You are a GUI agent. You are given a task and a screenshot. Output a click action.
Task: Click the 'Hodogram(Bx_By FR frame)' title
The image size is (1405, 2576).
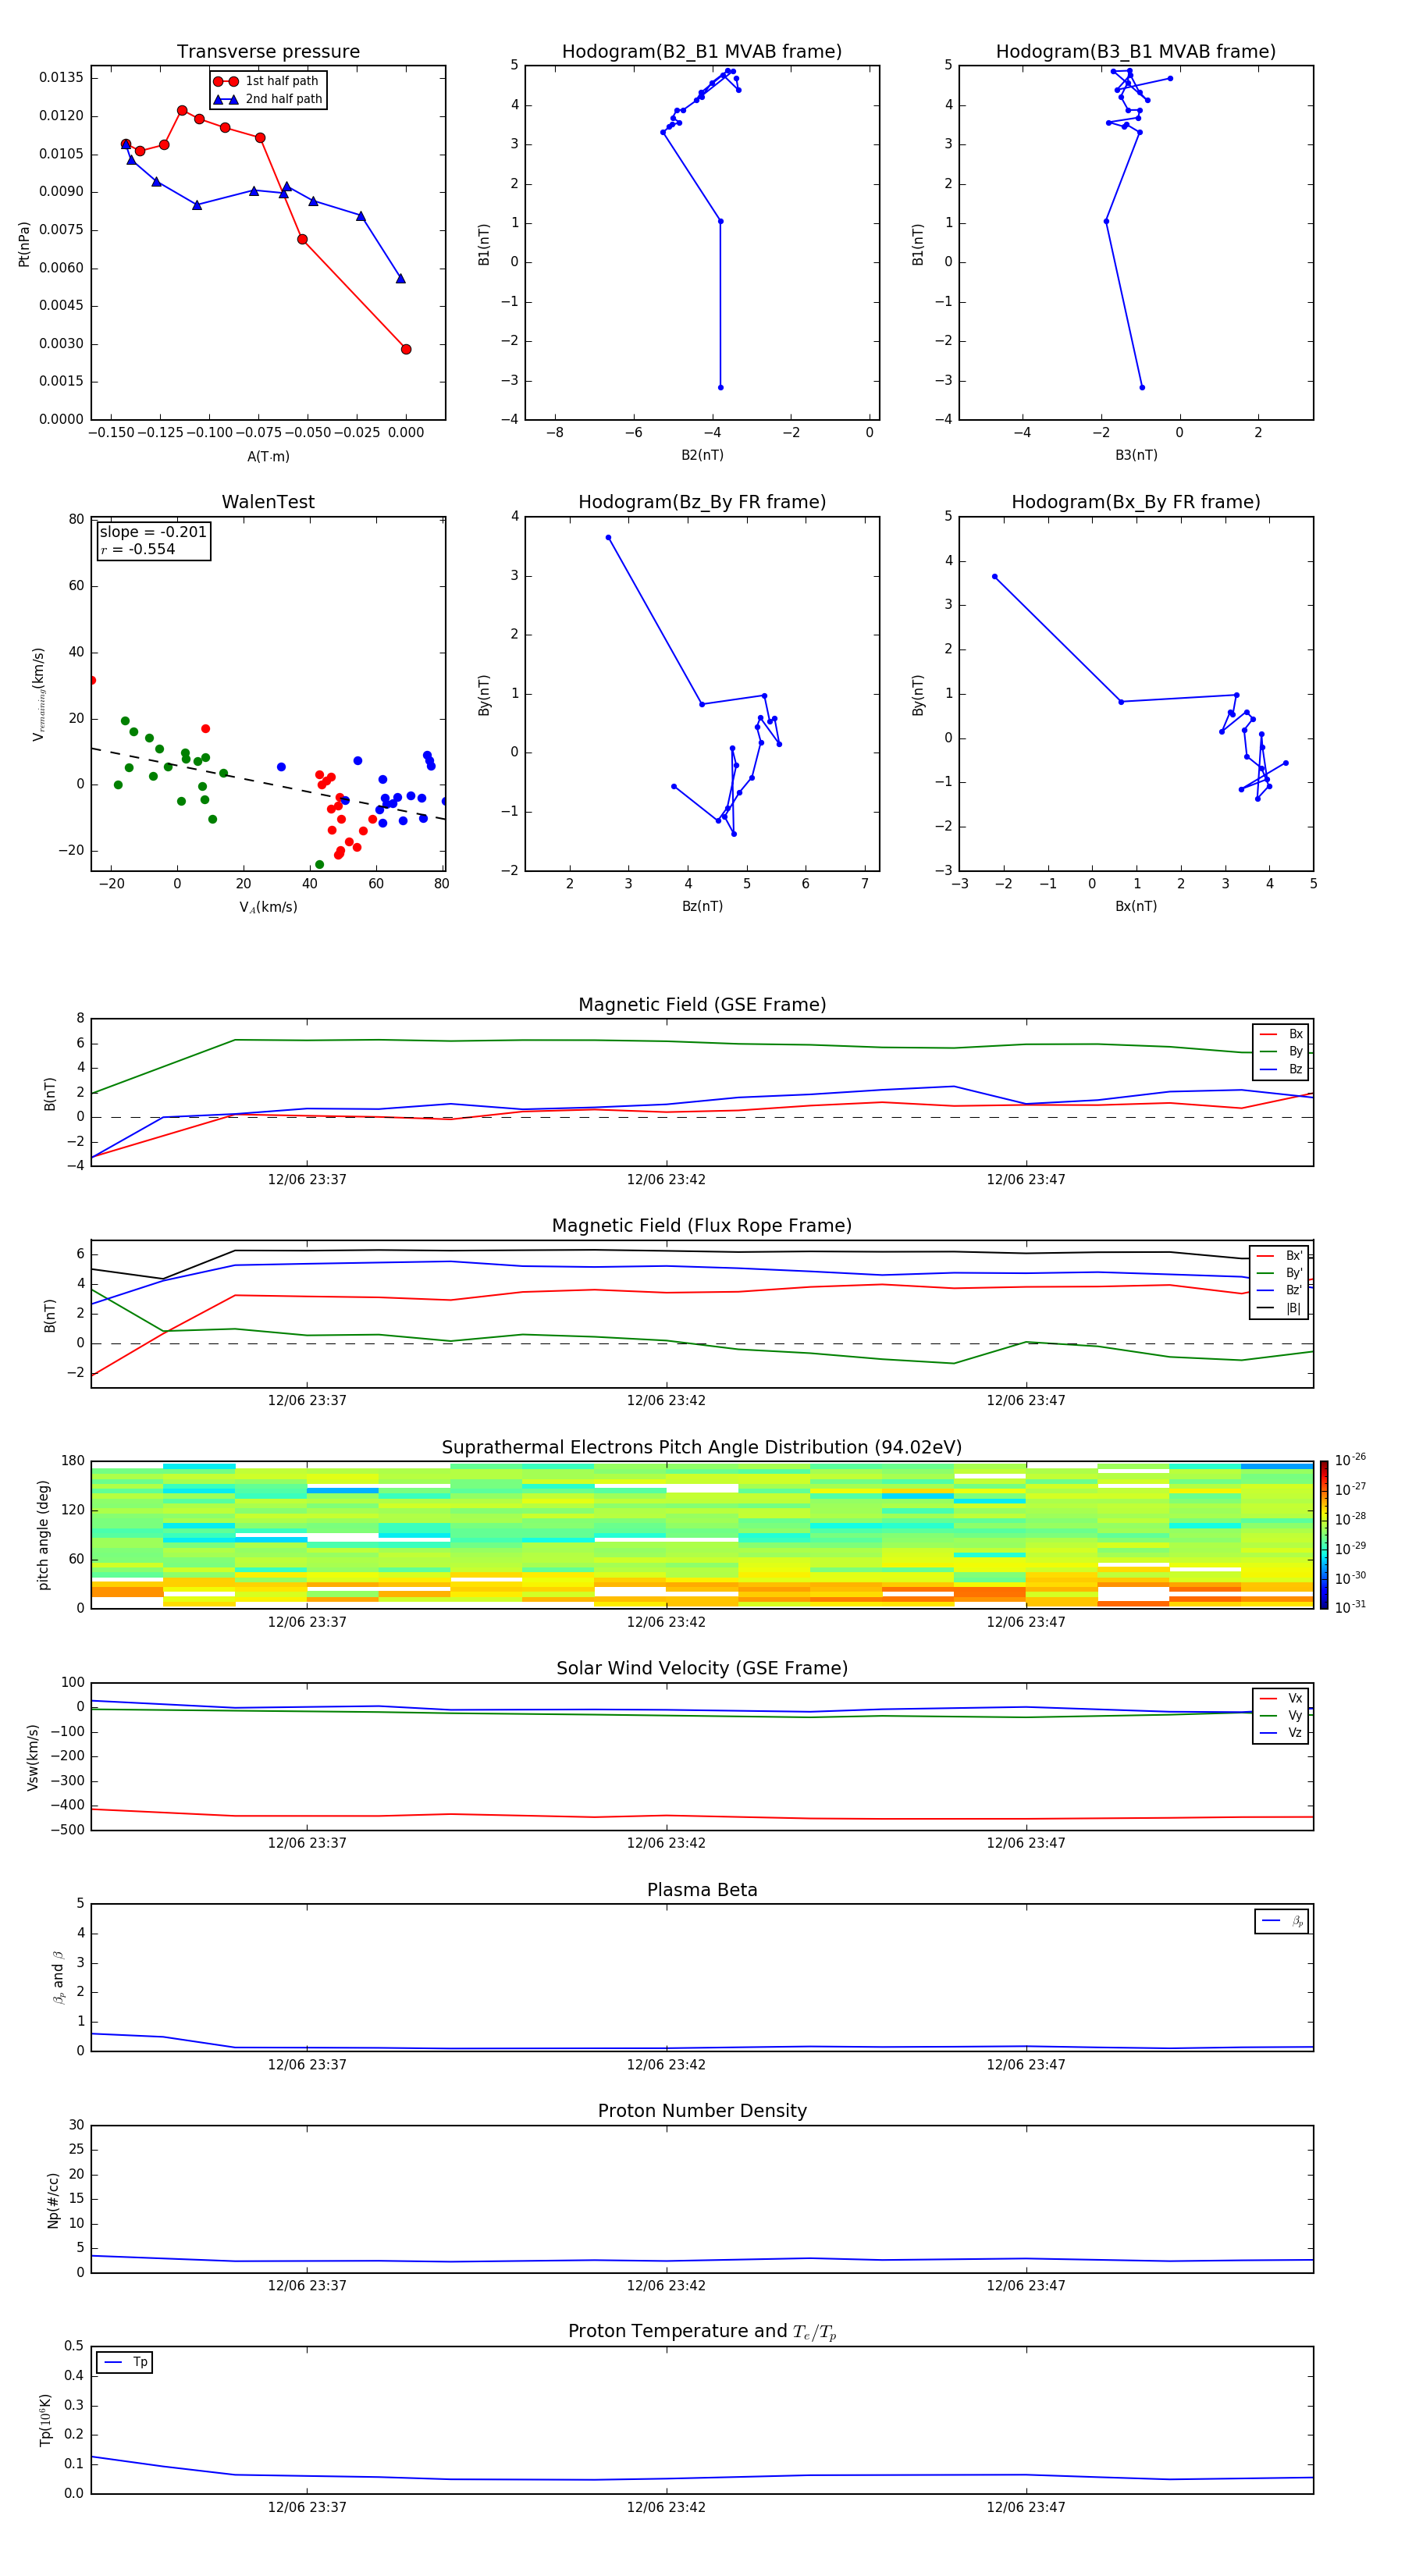[x=1136, y=502]
